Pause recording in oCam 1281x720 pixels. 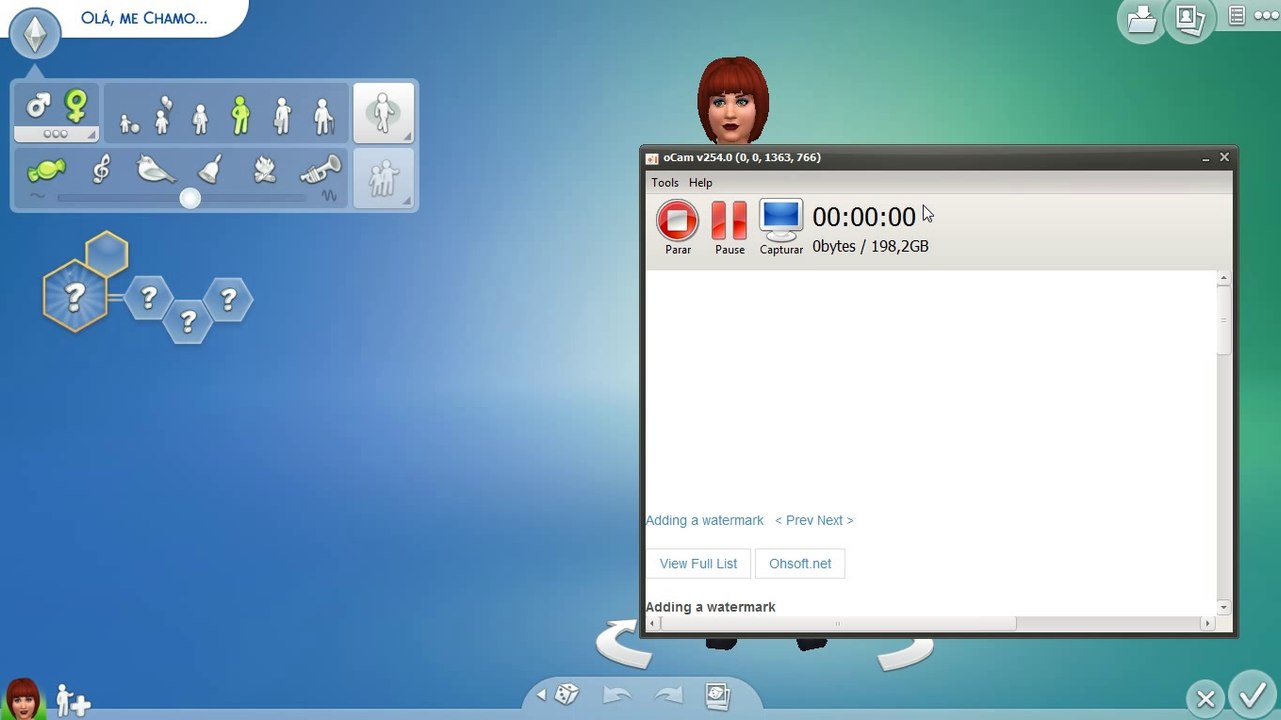tap(729, 228)
